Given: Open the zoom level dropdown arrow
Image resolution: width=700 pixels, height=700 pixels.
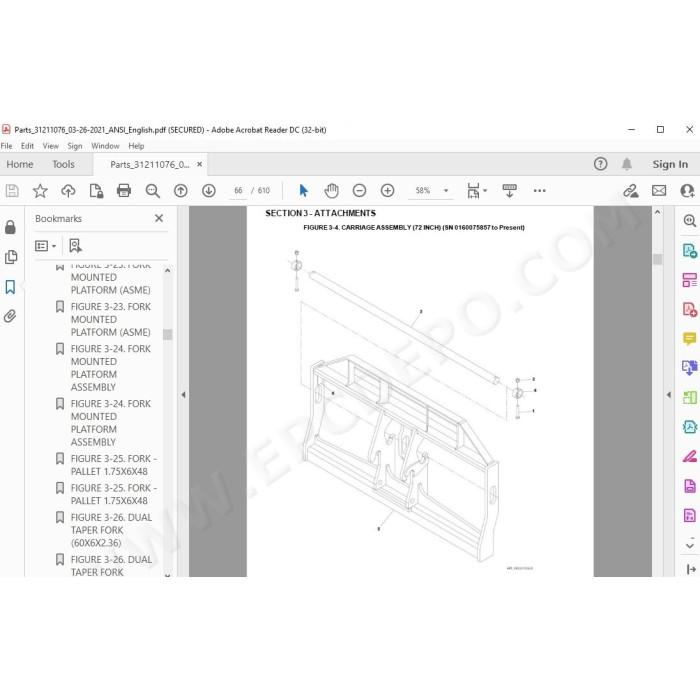Looking at the screenshot, I should pyautogui.click(x=446, y=191).
